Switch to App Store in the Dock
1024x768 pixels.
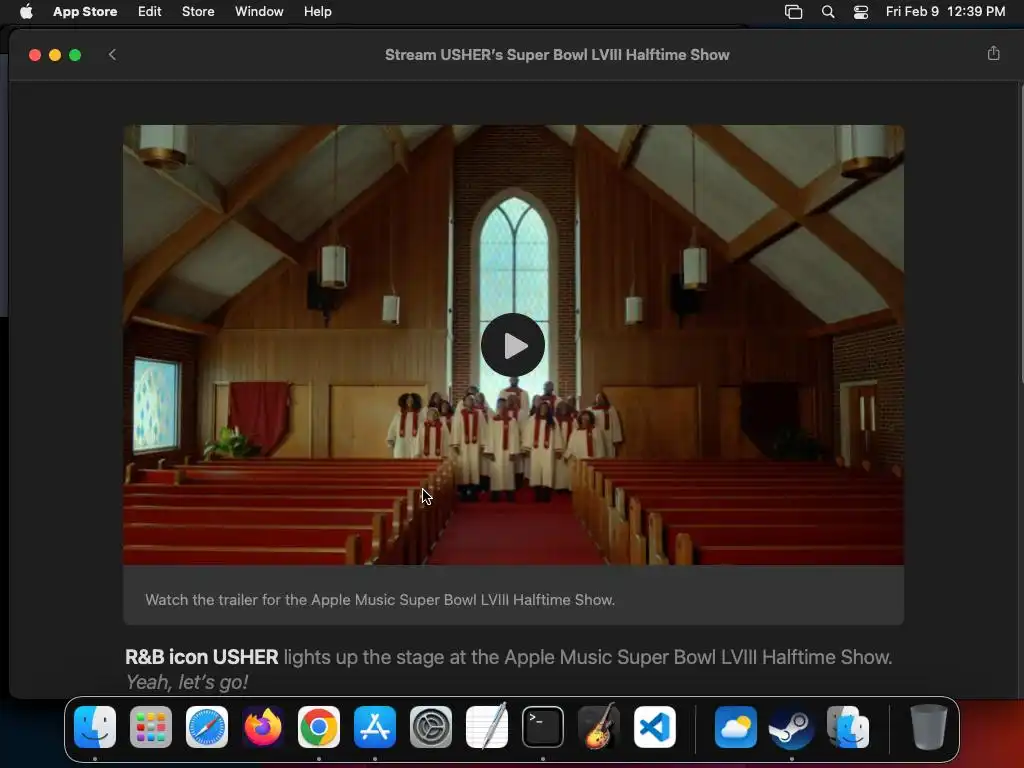click(x=375, y=727)
